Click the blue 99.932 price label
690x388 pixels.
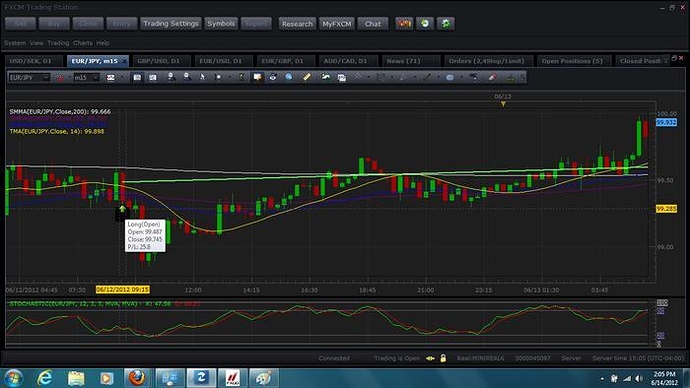(666, 122)
